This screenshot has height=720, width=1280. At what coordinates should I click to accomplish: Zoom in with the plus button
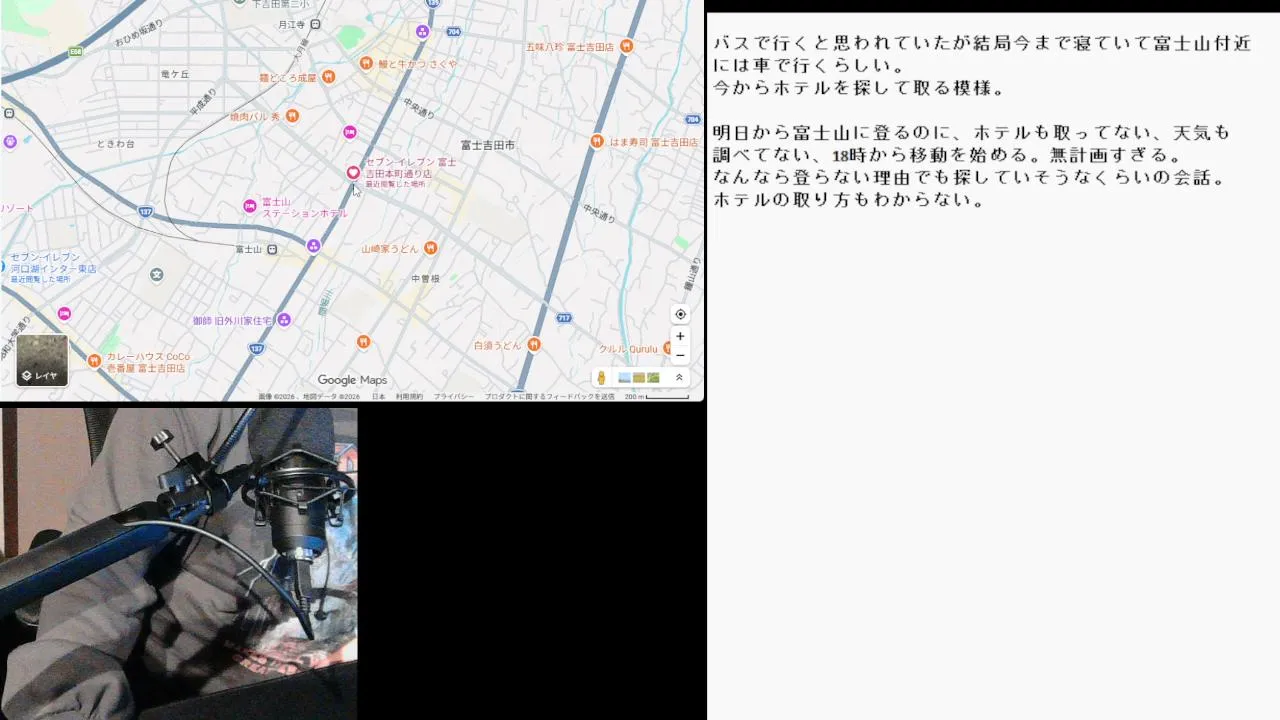coord(680,336)
